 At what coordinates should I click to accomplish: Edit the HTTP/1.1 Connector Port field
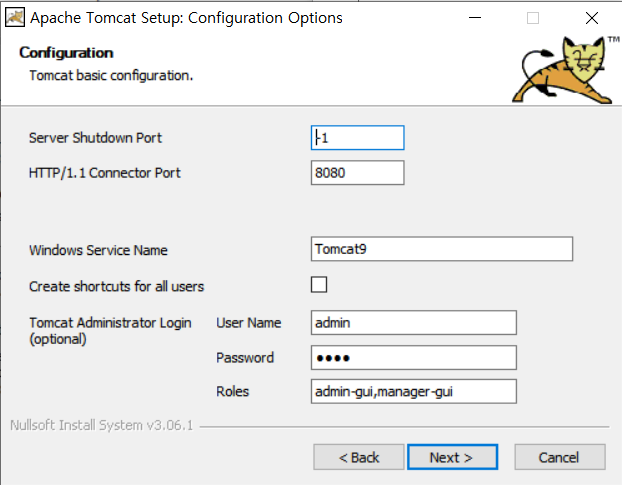[357, 173]
